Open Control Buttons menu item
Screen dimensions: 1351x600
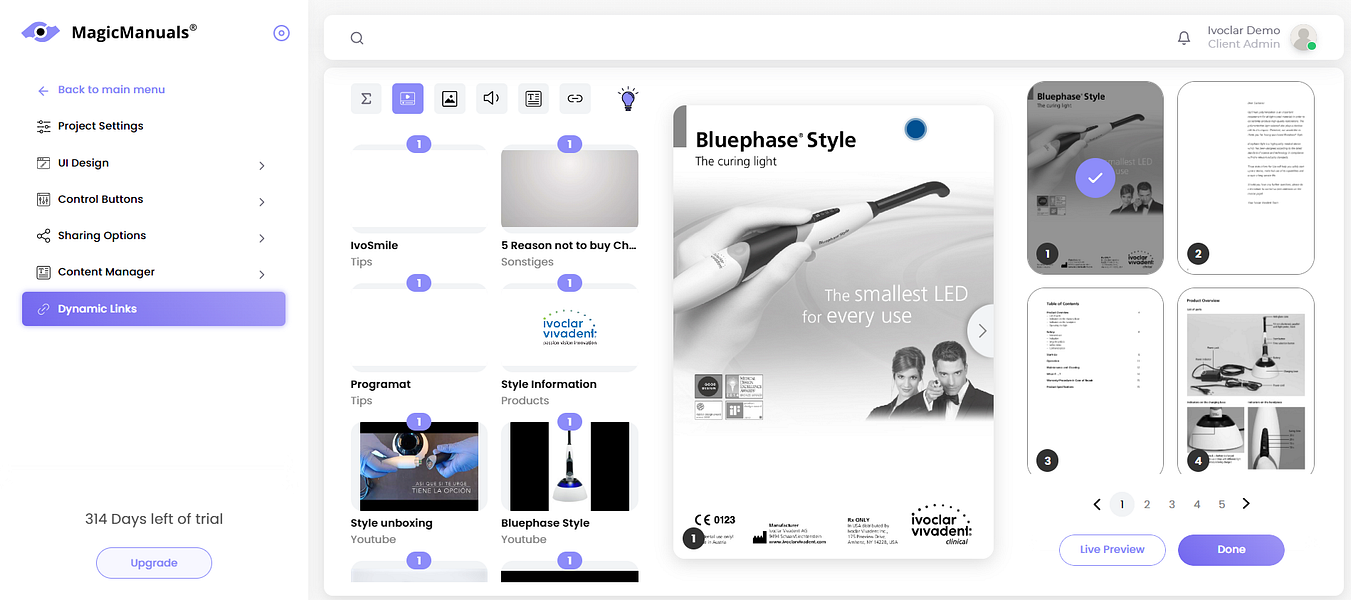[x=153, y=199]
